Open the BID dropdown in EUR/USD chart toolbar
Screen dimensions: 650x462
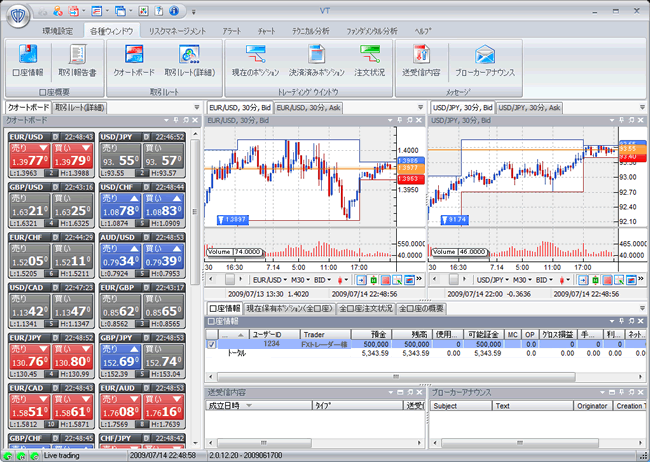click(x=323, y=280)
